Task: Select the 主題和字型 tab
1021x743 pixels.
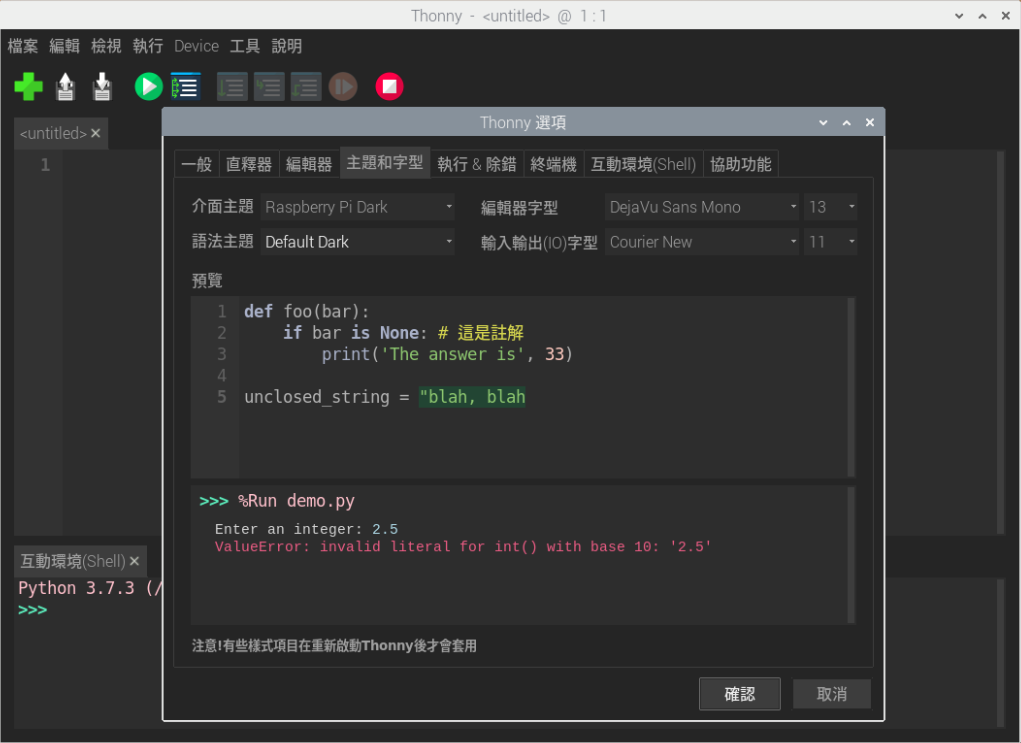Action: 385,163
